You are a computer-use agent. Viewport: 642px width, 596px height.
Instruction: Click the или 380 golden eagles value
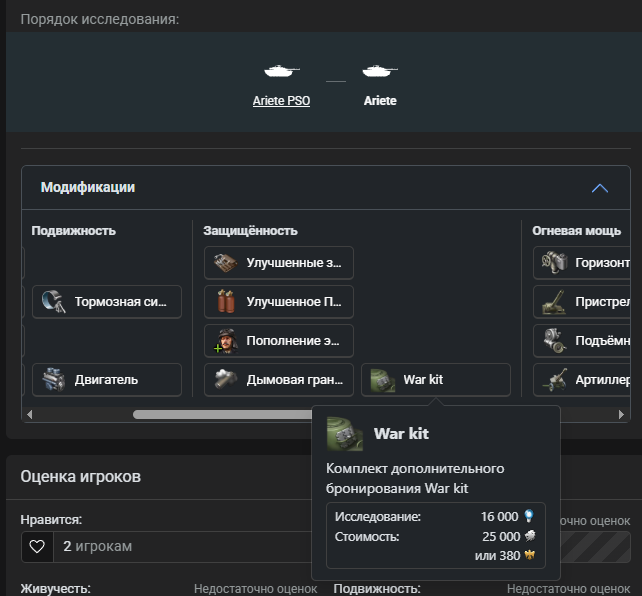pos(497,555)
